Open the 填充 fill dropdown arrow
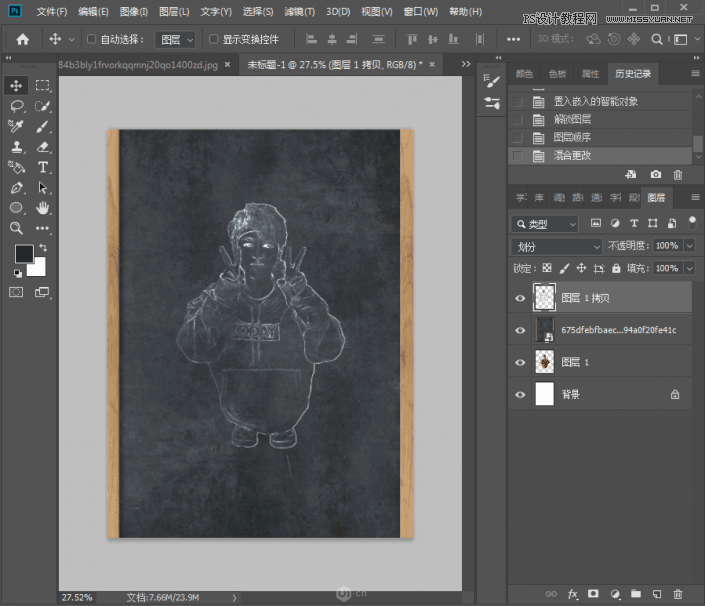705x606 pixels. click(689, 268)
